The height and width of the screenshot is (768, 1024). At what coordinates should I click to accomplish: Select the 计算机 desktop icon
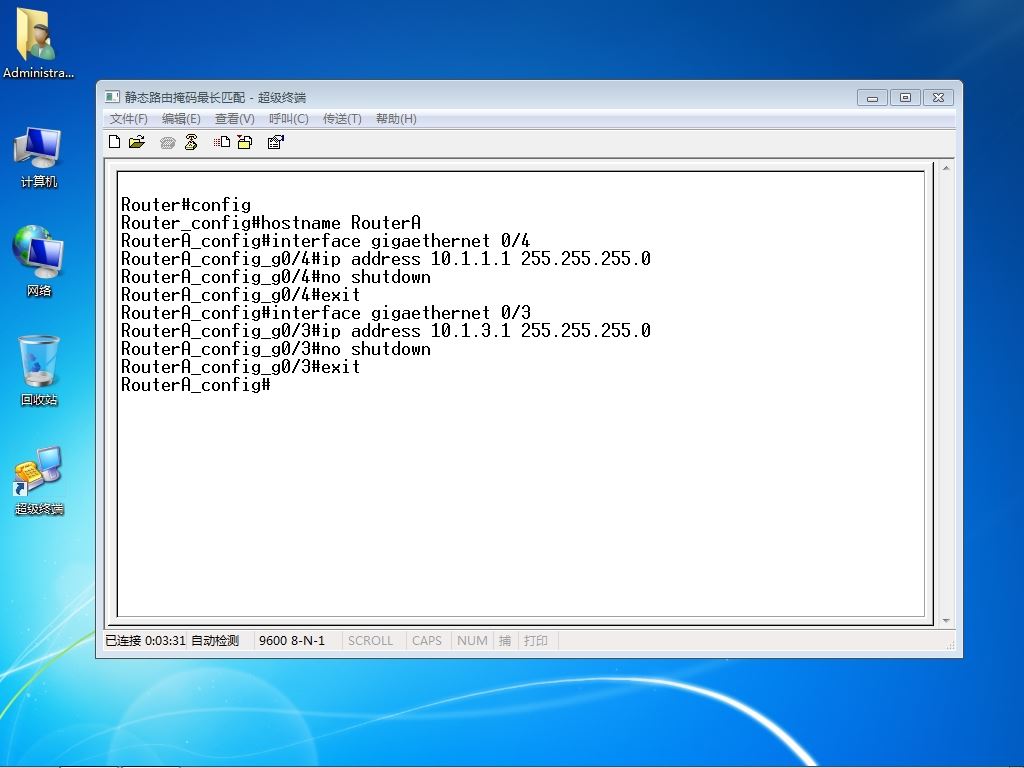[x=39, y=157]
